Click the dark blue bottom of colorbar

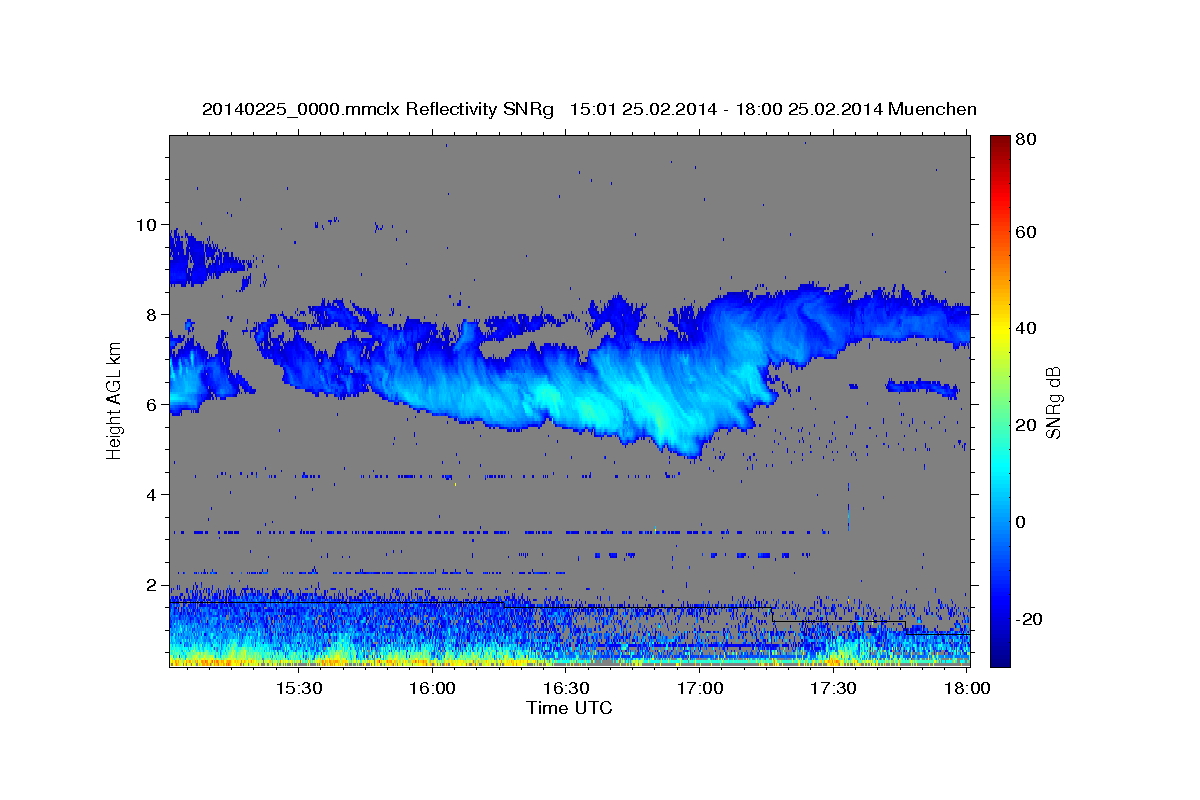[x=1000, y=655]
